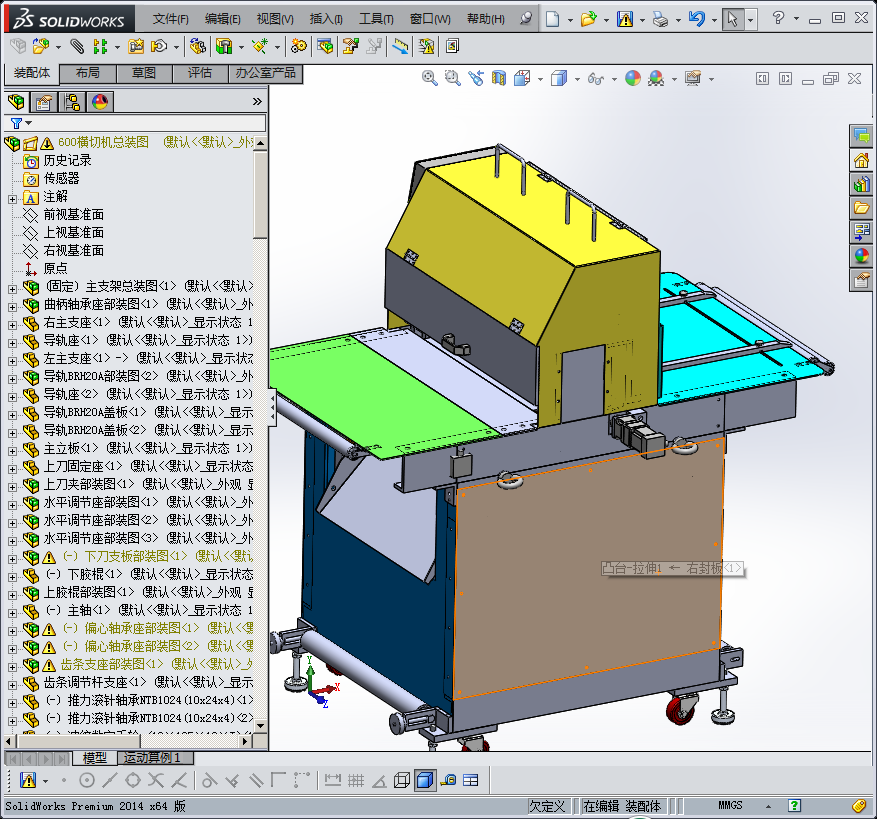
Task: Click the Edit Appearance color ball icon
Action: 633,78
